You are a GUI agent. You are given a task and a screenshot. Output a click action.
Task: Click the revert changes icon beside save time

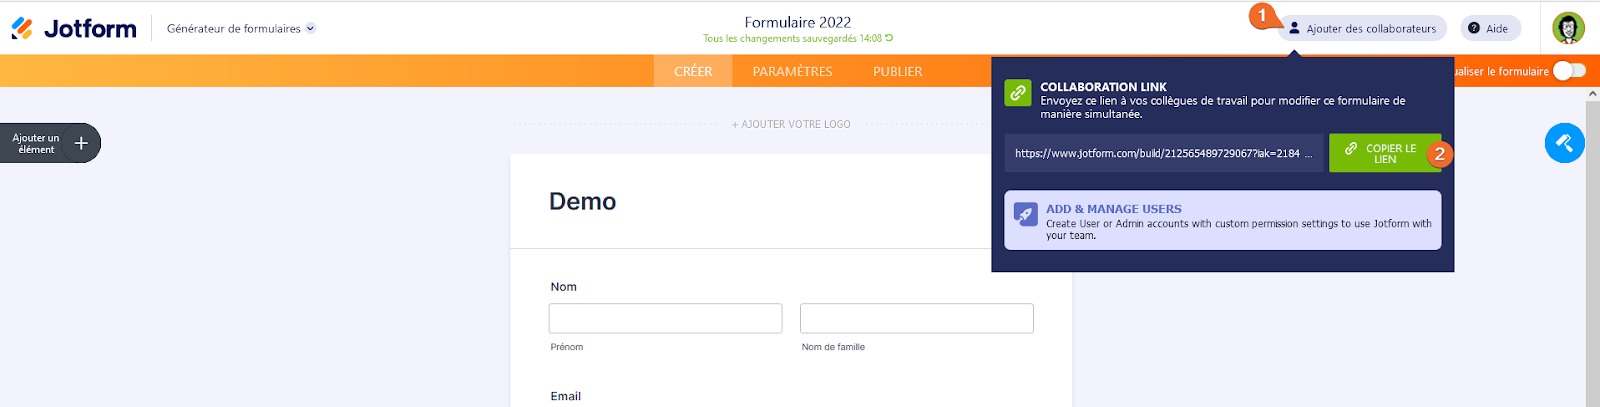(x=889, y=38)
